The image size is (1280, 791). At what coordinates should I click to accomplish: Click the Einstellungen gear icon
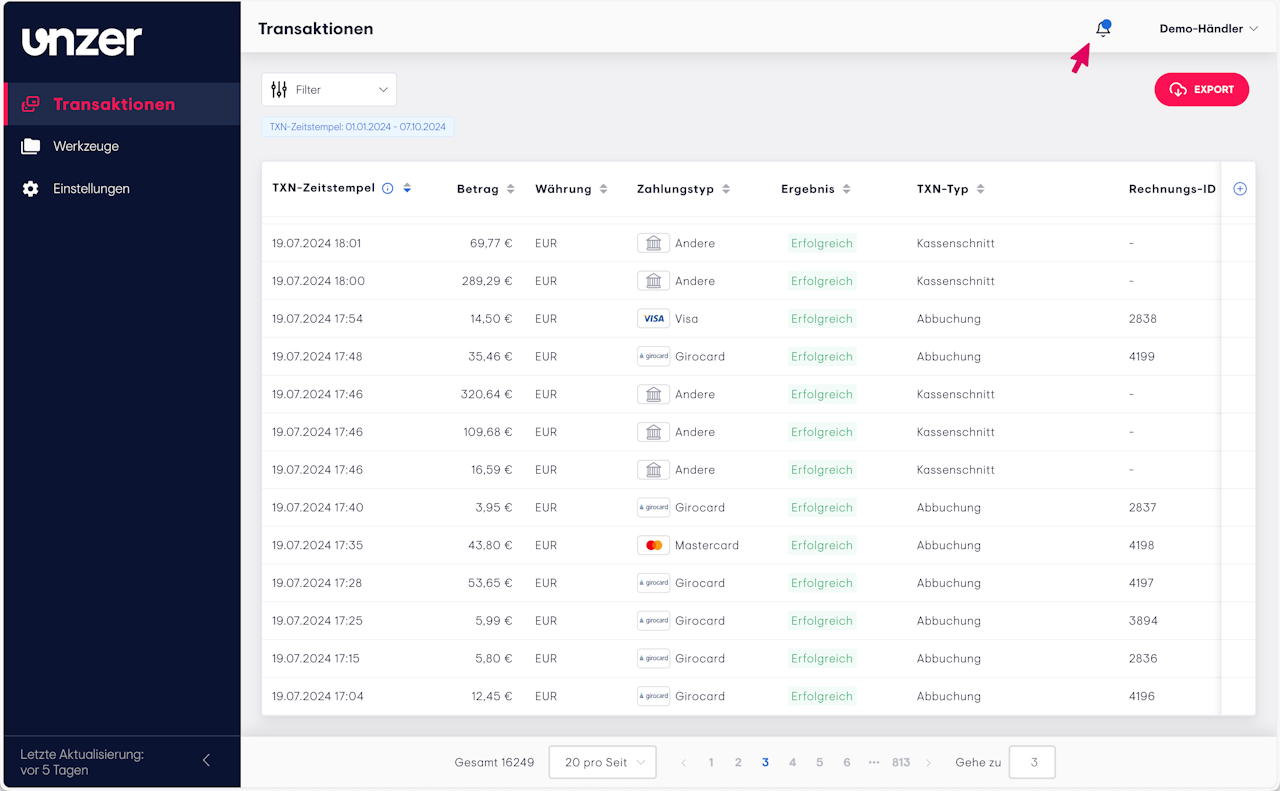pyautogui.click(x=31, y=189)
